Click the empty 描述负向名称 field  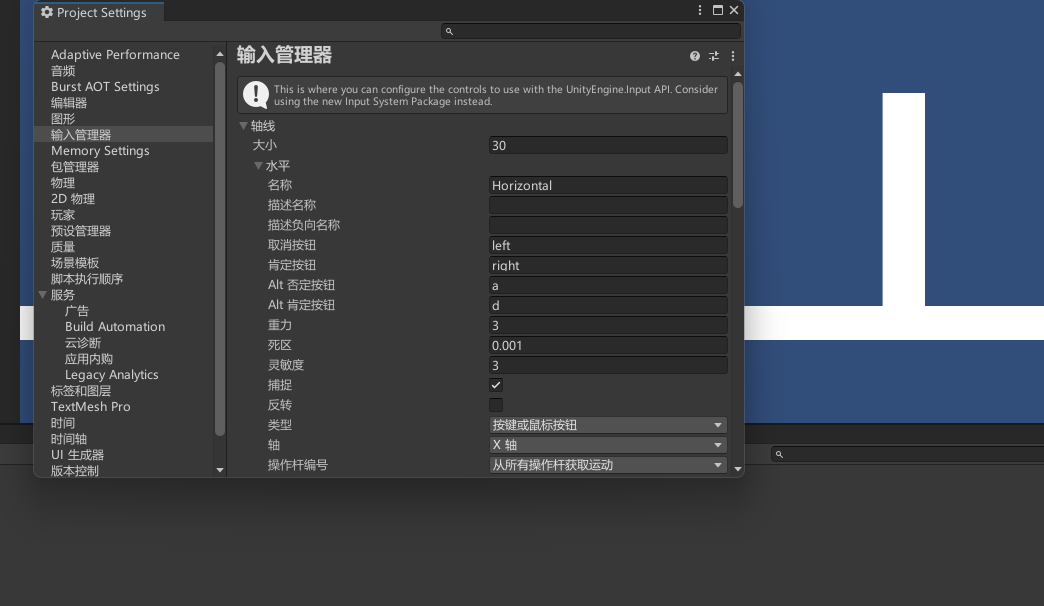pos(608,225)
